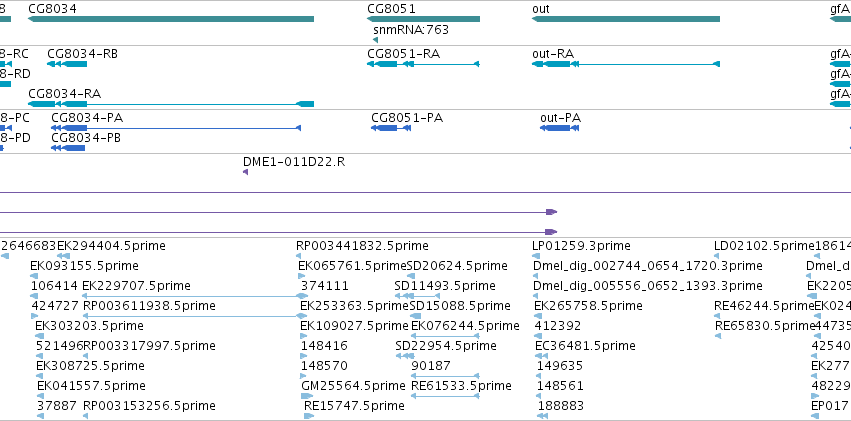Select RP003317997.5prime label
The height and width of the screenshot is (421, 851).
click(149, 346)
